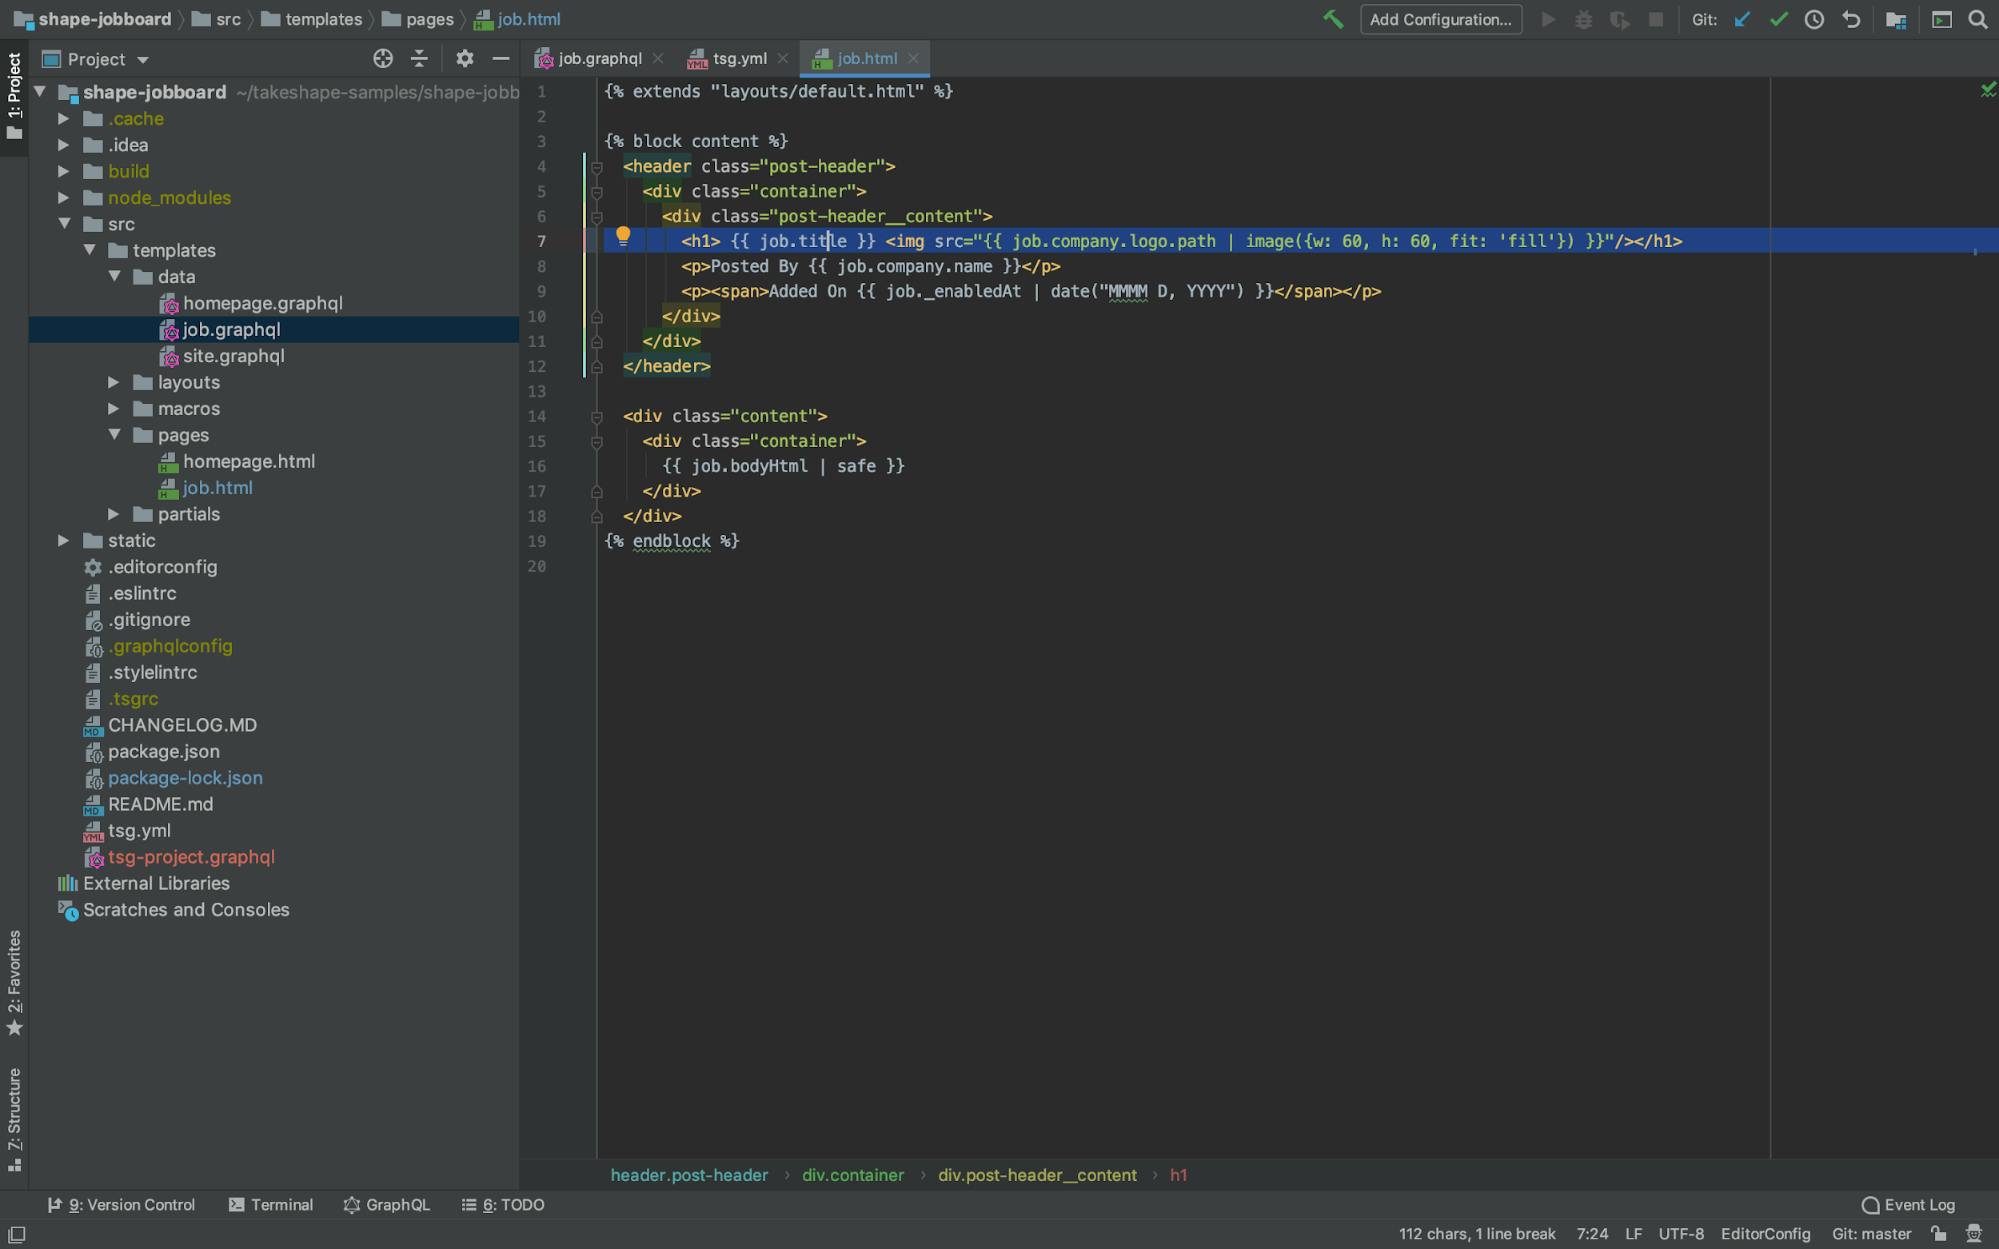This screenshot has height=1249, width=1999.
Task: Open README.md in project tree
Action: tap(160, 804)
